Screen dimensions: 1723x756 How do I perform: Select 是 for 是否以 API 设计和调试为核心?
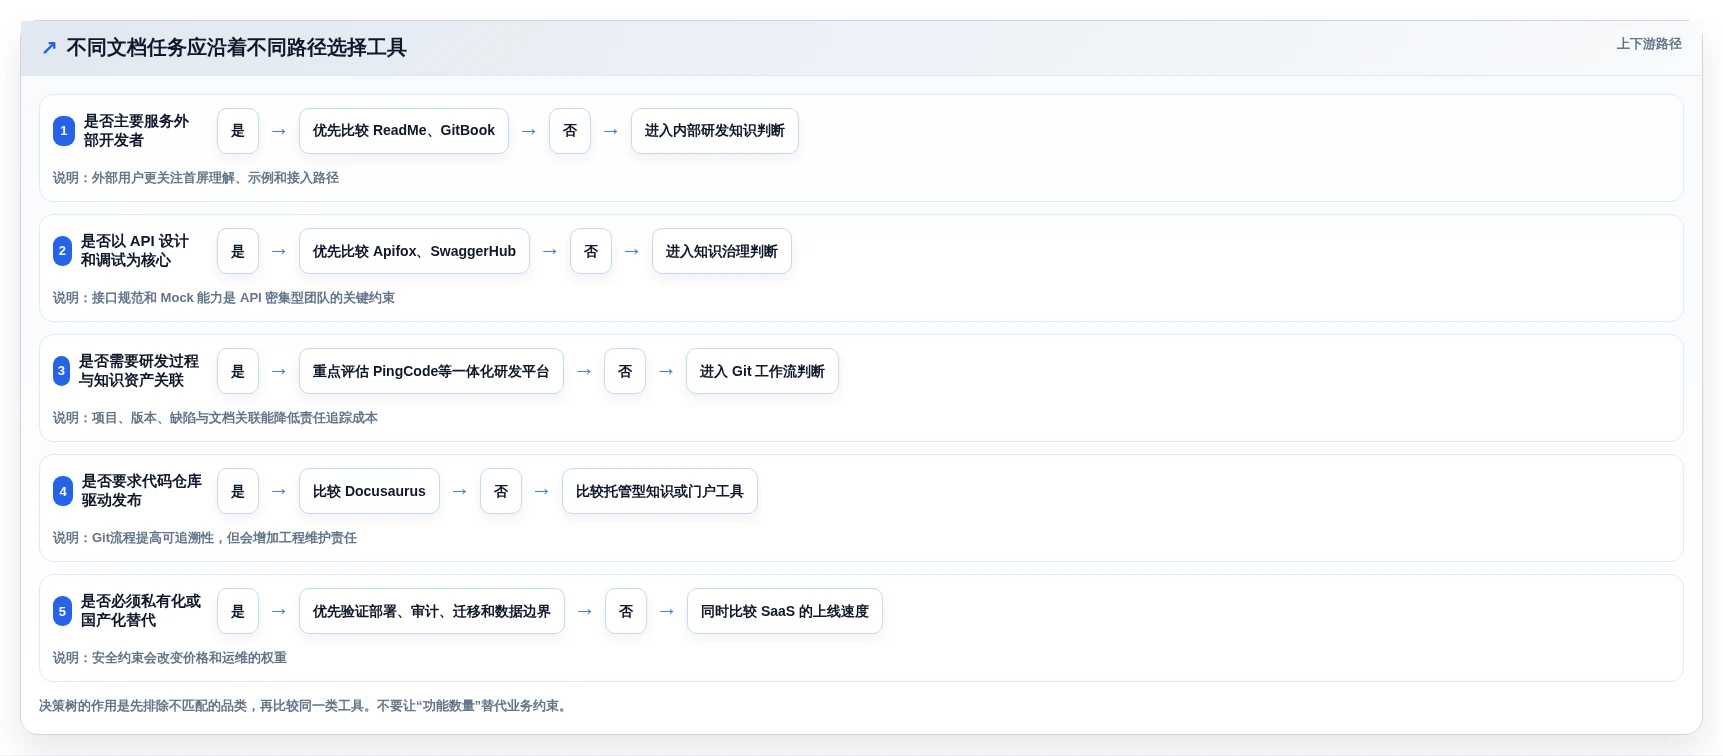click(x=238, y=251)
